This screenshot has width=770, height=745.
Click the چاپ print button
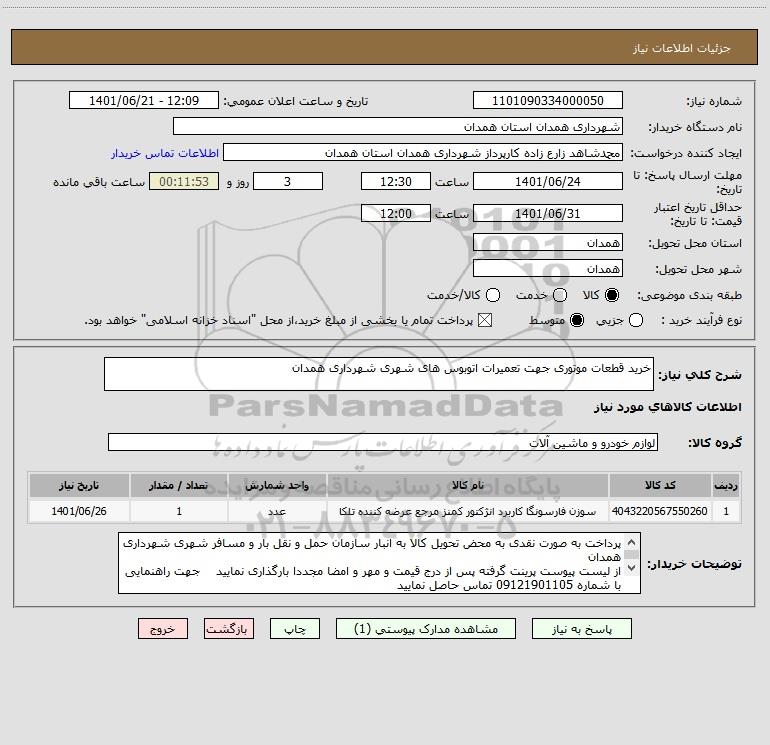coord(295,629)
